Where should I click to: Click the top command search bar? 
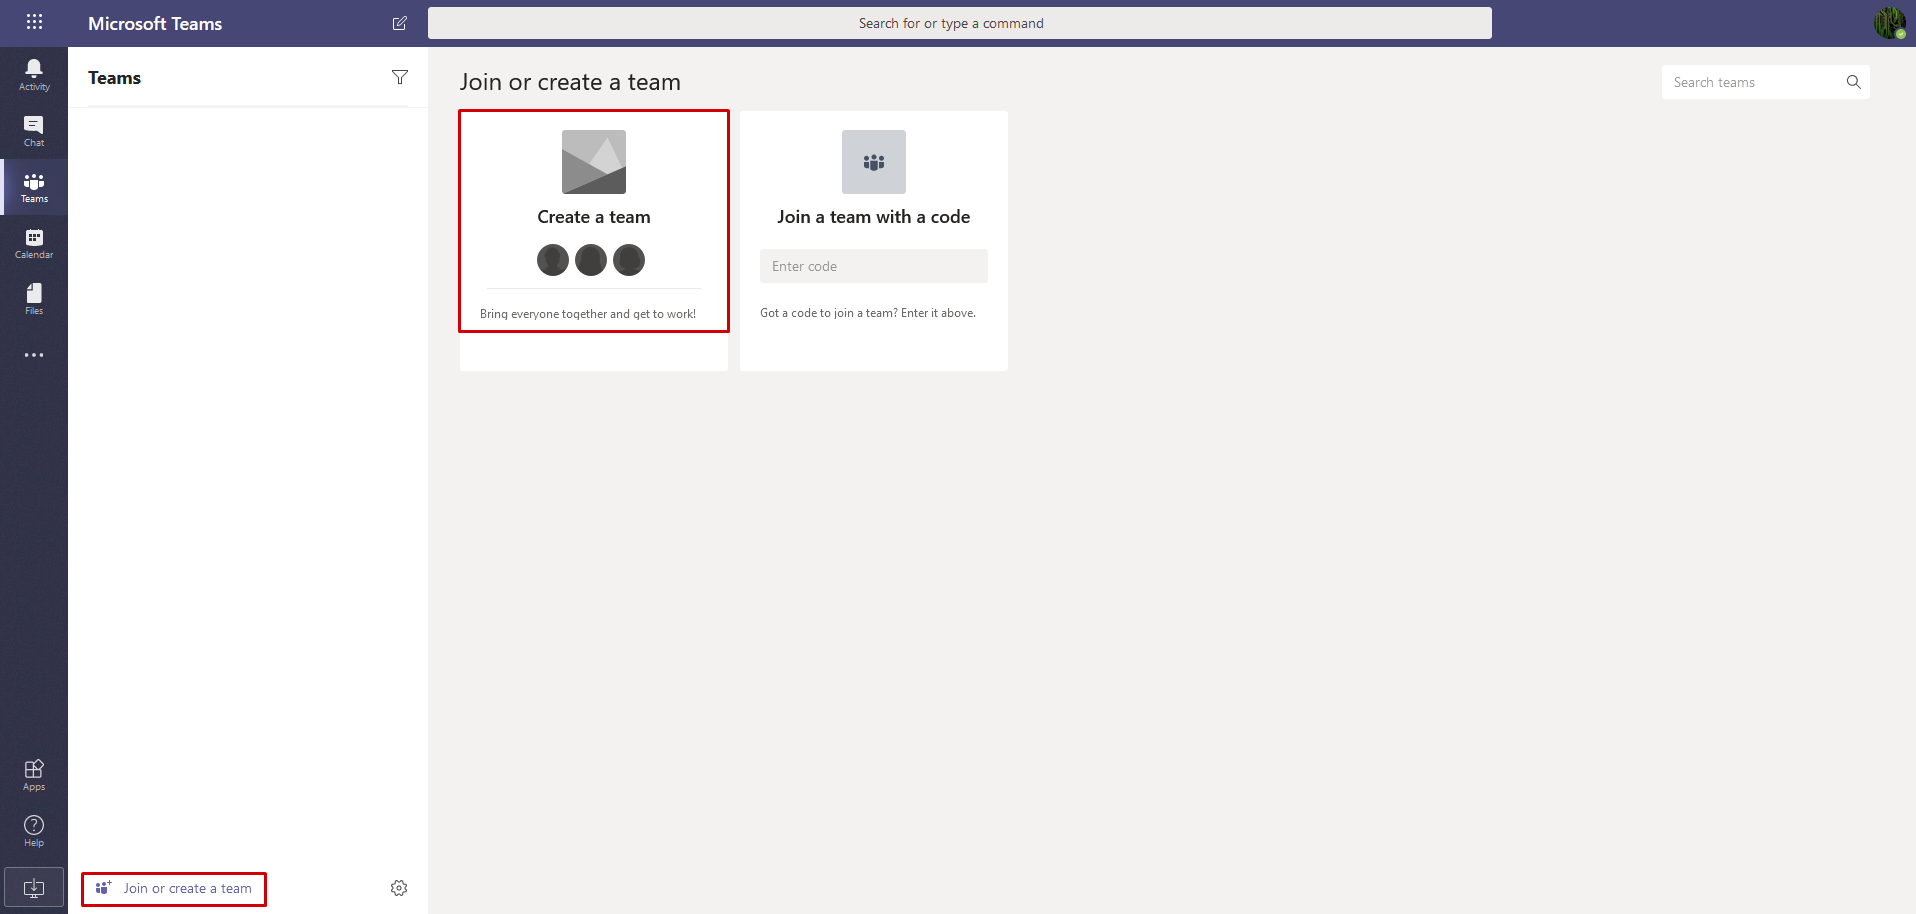[x=959, y=23]
